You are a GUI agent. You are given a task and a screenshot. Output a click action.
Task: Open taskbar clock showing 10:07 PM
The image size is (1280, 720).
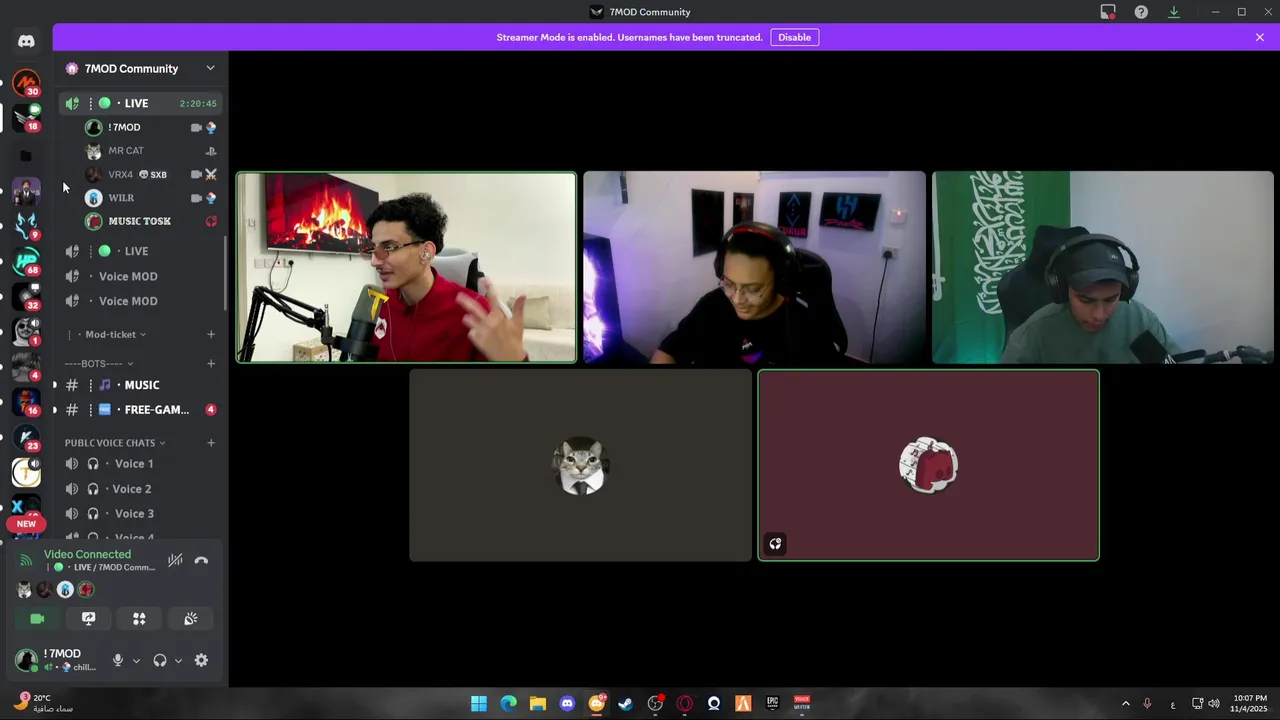coord(1250,703)
